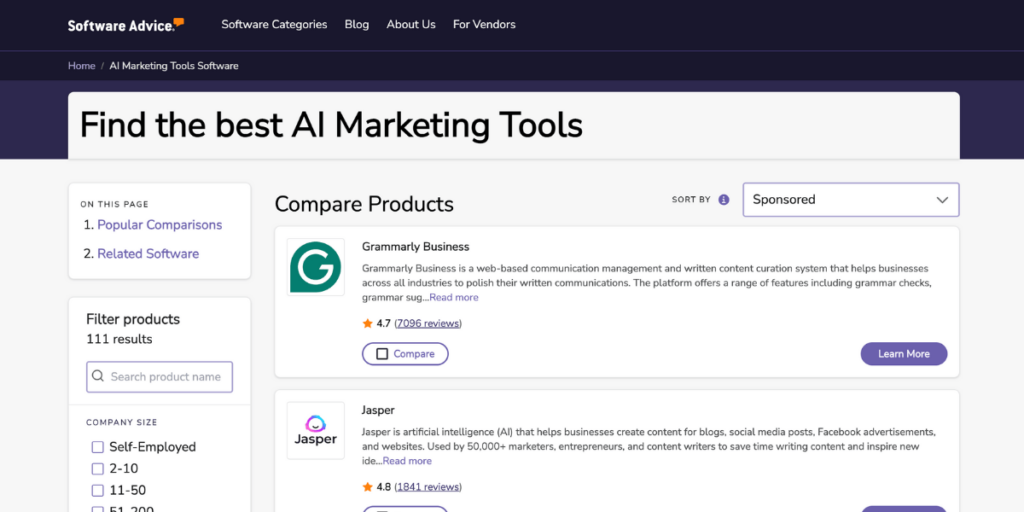Select the 11-50 company size checkbox
Viewport: 1024px width, 512px height.
98,491
